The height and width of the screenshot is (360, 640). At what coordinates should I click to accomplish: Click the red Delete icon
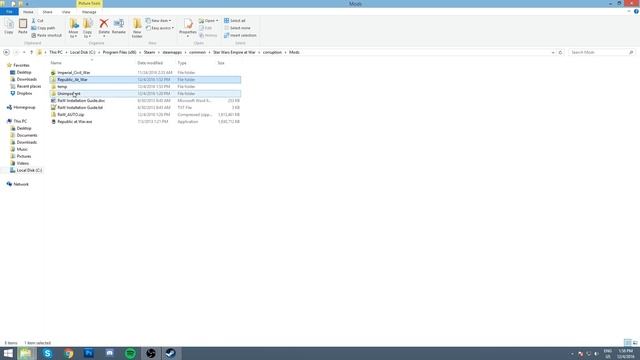point(104,23)
